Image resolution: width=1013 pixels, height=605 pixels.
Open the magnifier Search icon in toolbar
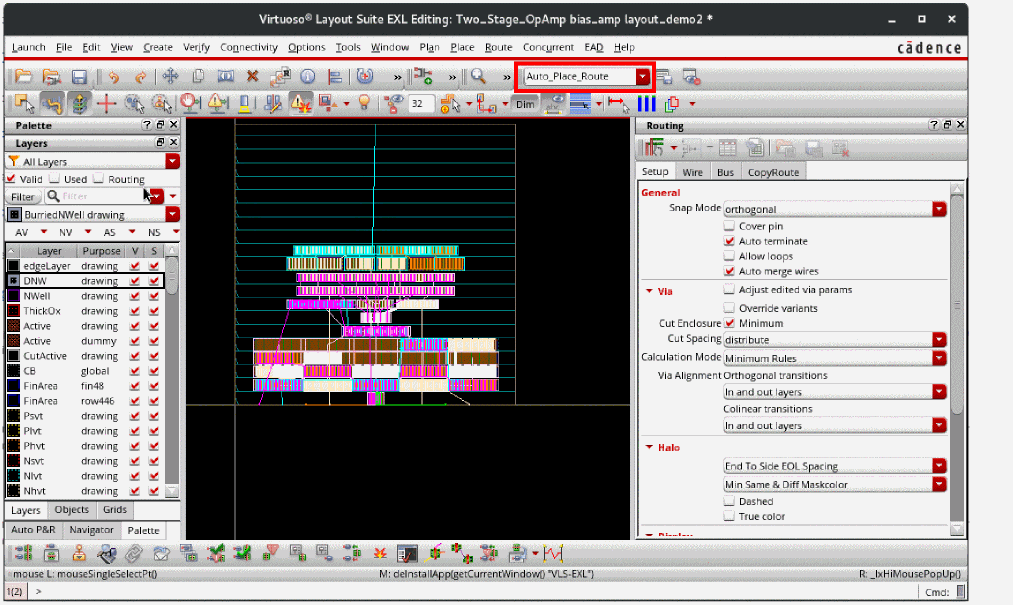point(478,76)
